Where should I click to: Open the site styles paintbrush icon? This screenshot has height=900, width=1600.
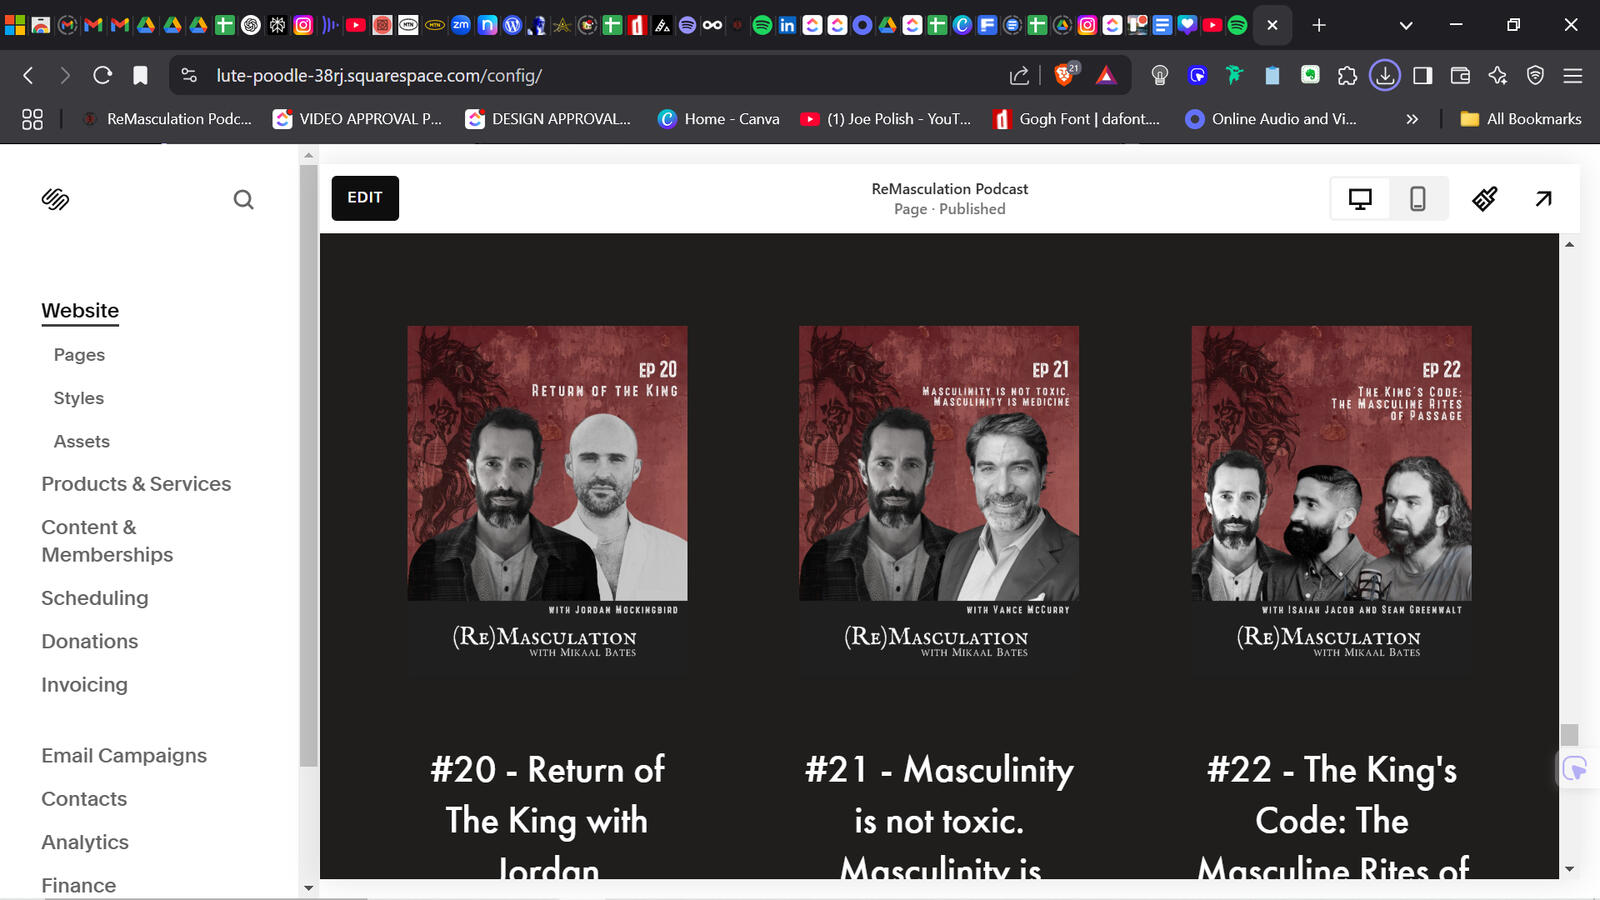1485,199
